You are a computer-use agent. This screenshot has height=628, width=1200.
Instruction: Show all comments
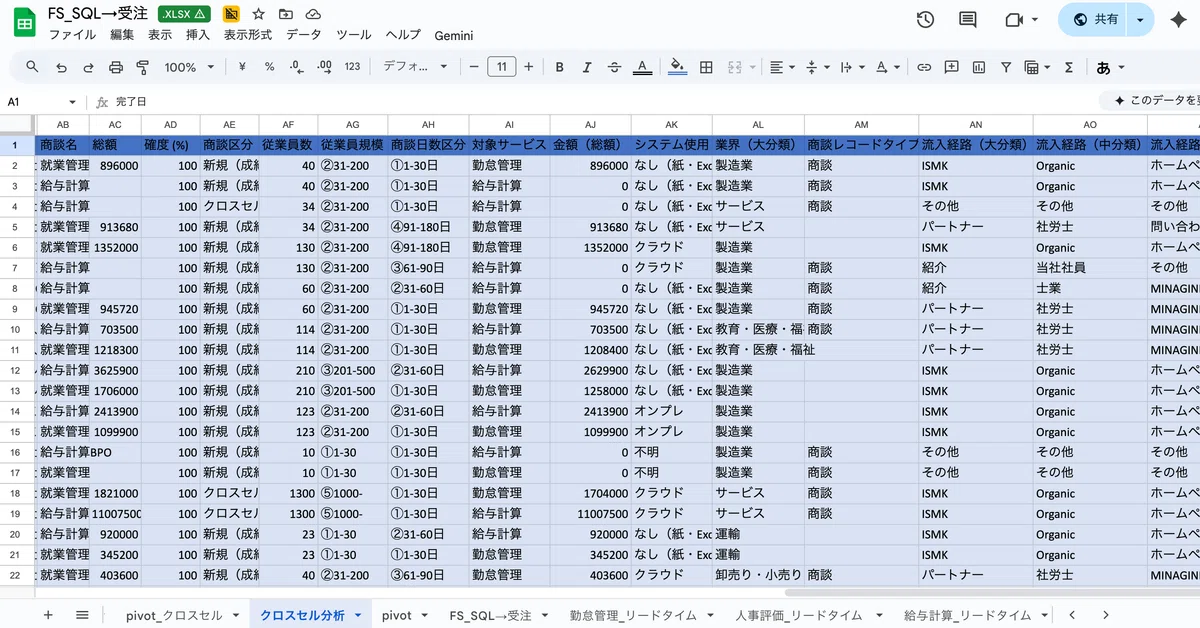click(967, 19)
